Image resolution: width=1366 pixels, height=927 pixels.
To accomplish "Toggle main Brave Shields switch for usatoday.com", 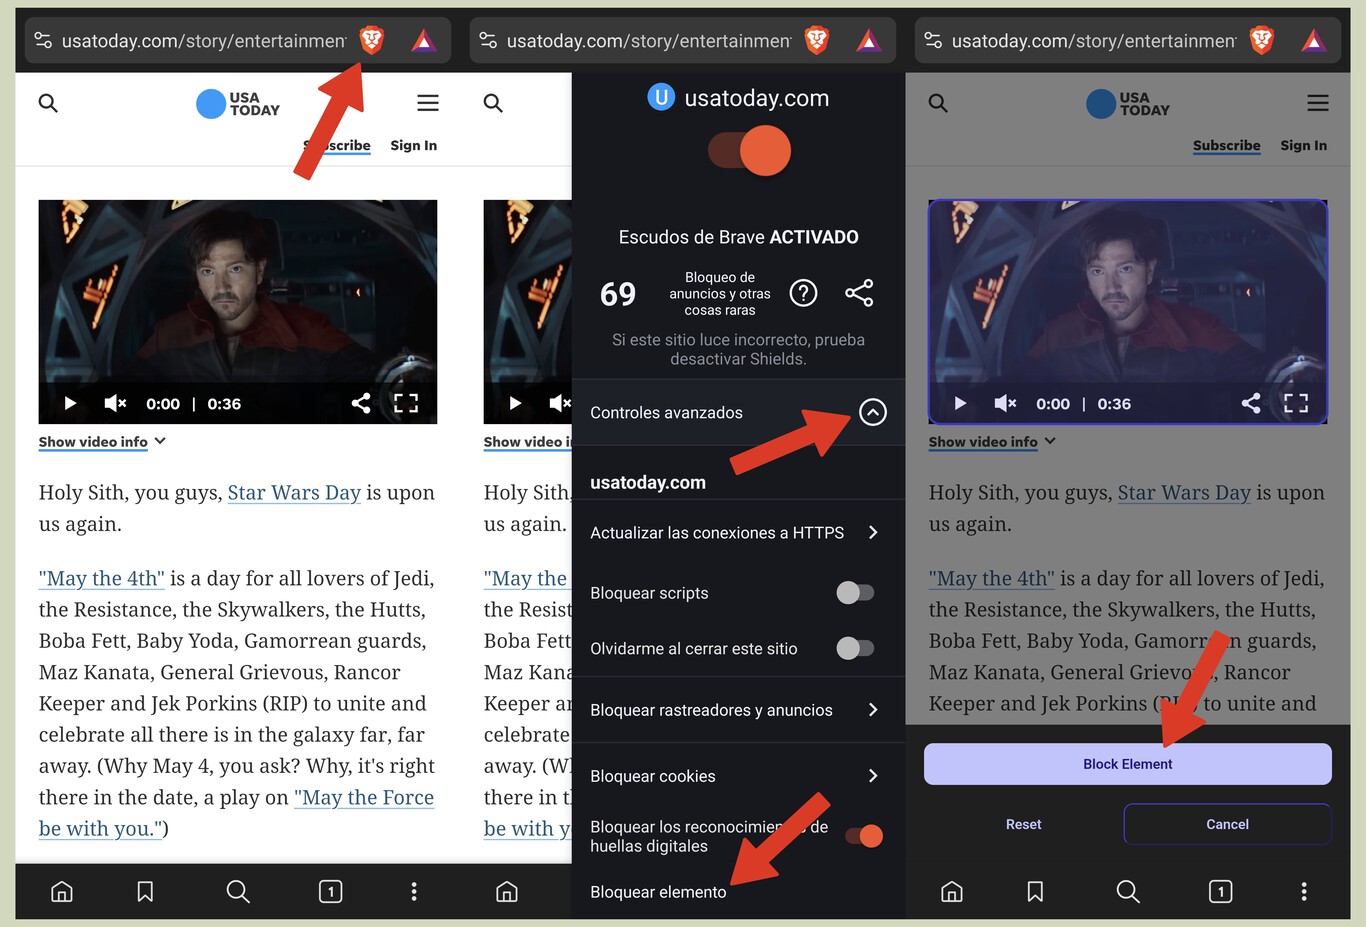I will (750, 151).
